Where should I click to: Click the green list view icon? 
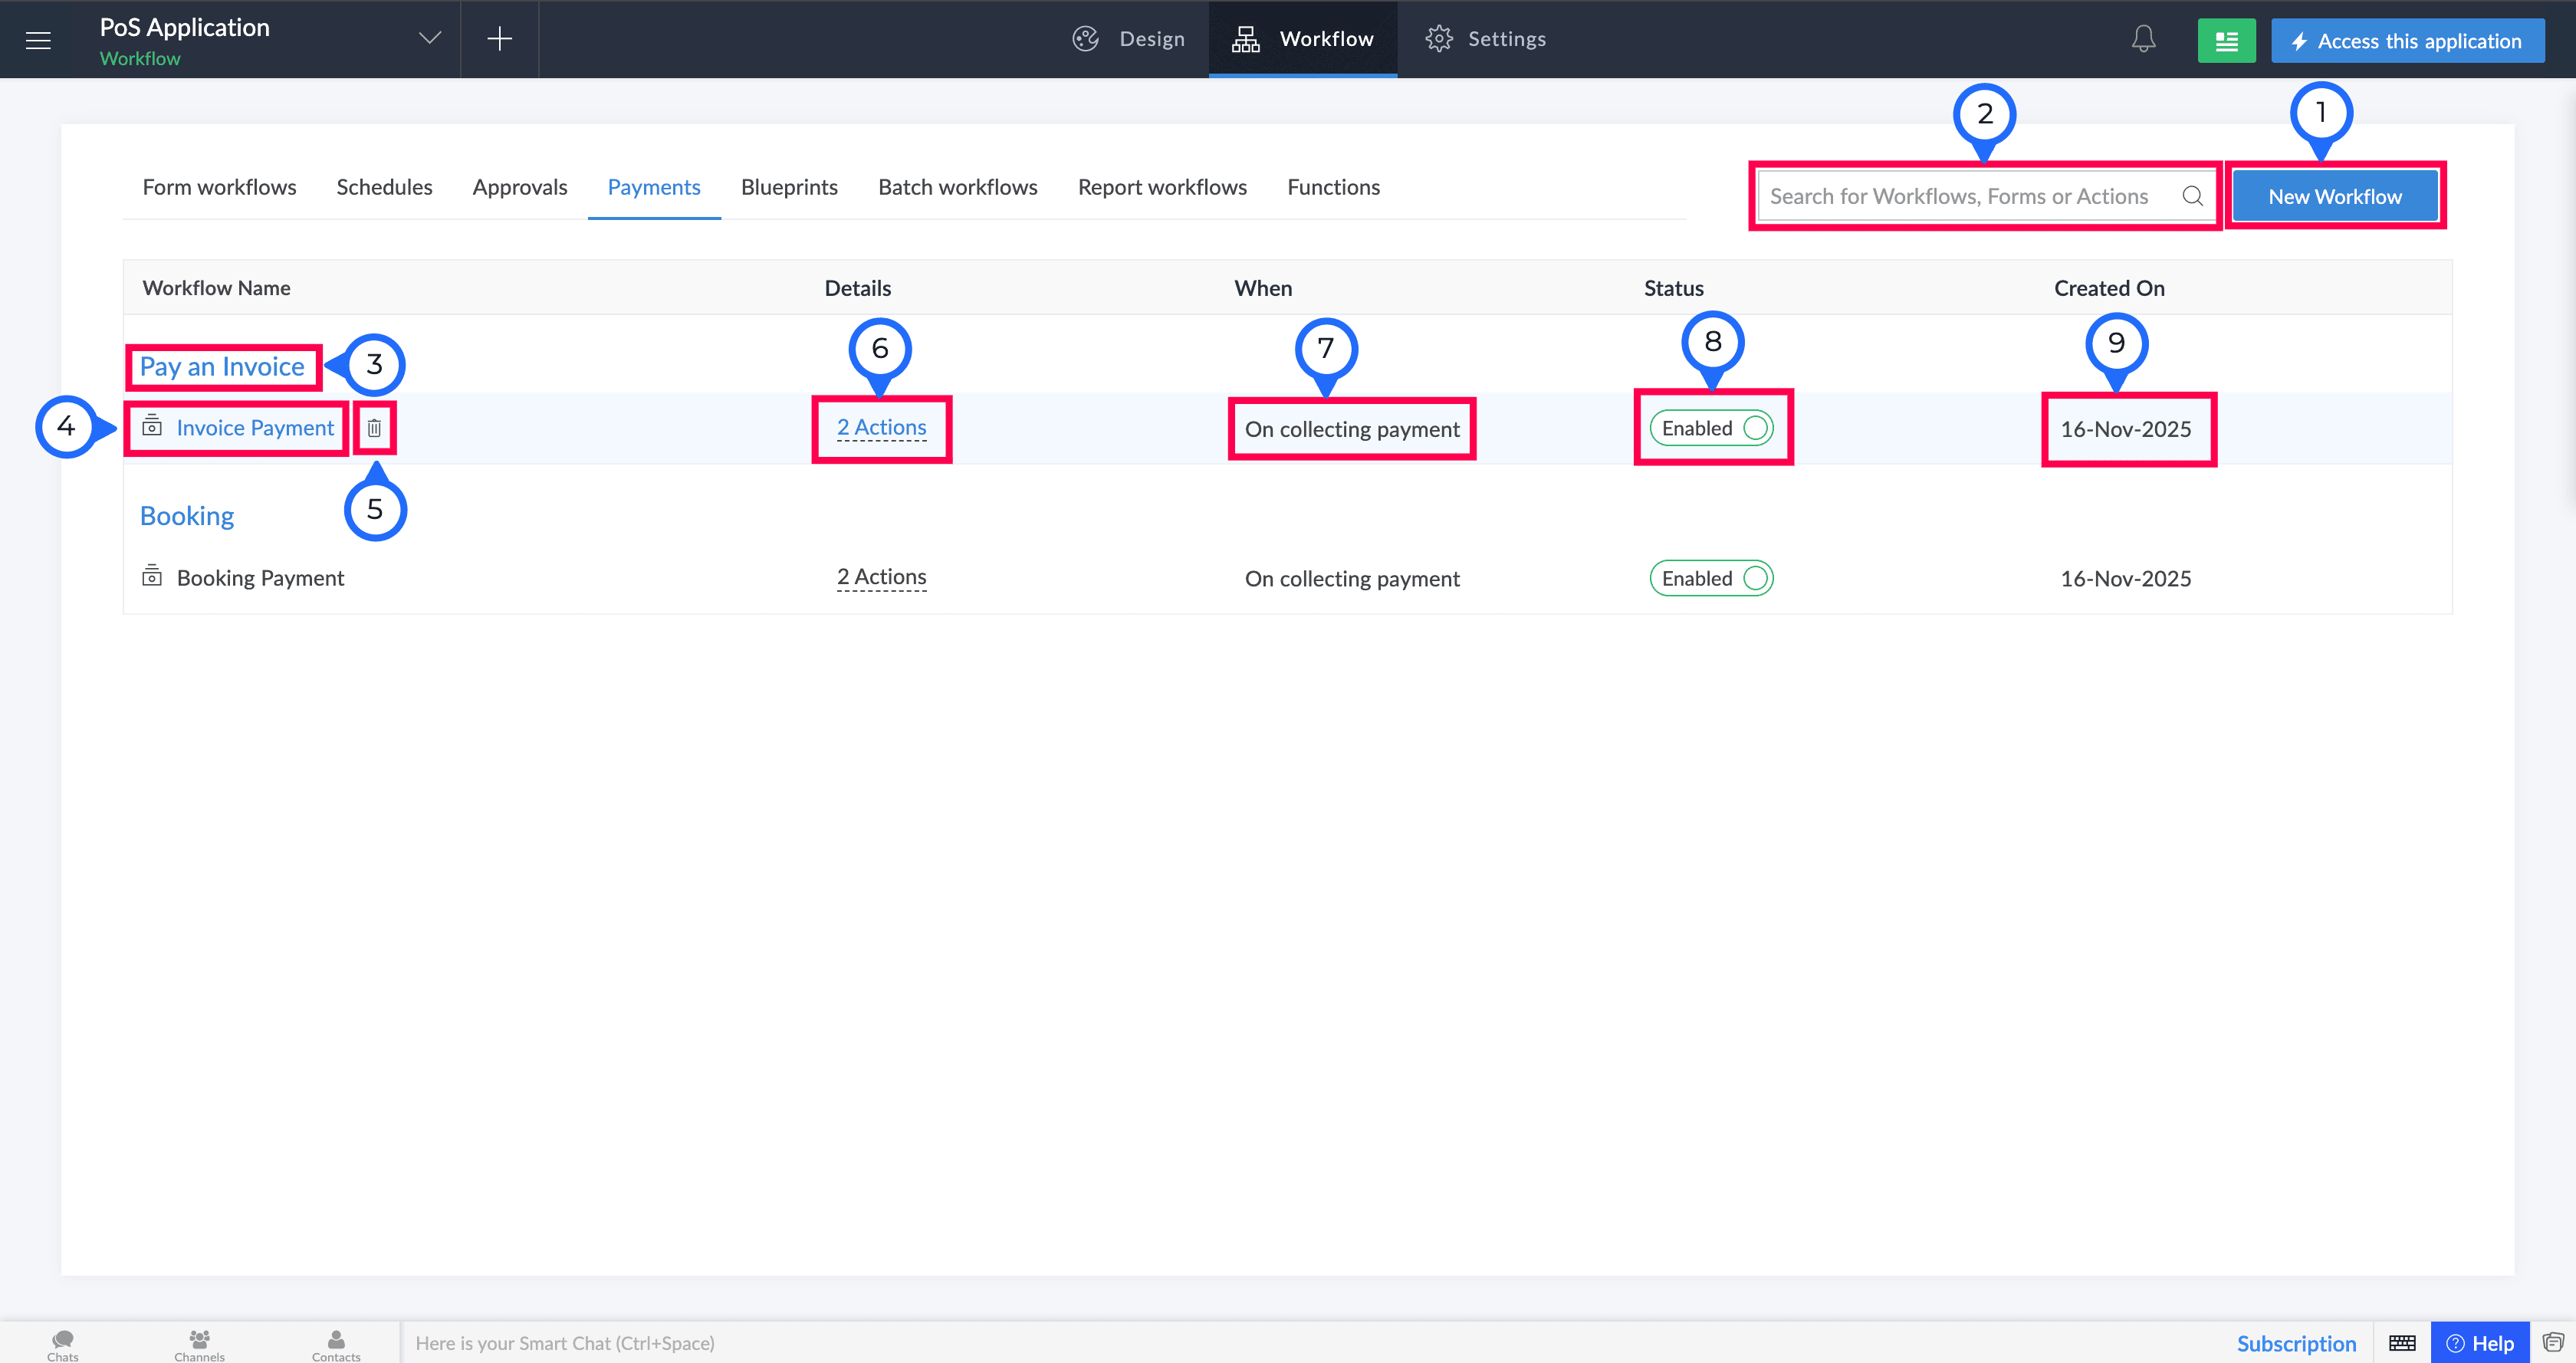(x=2226, y=41)
